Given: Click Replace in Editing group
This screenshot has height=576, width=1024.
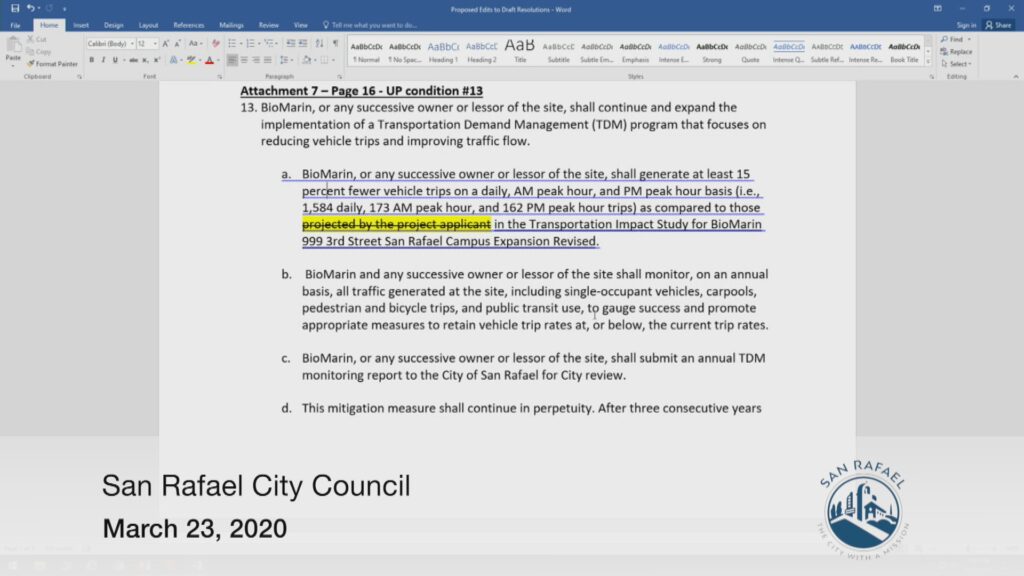Looking at the screenshot, I should (x=956, y=52).
